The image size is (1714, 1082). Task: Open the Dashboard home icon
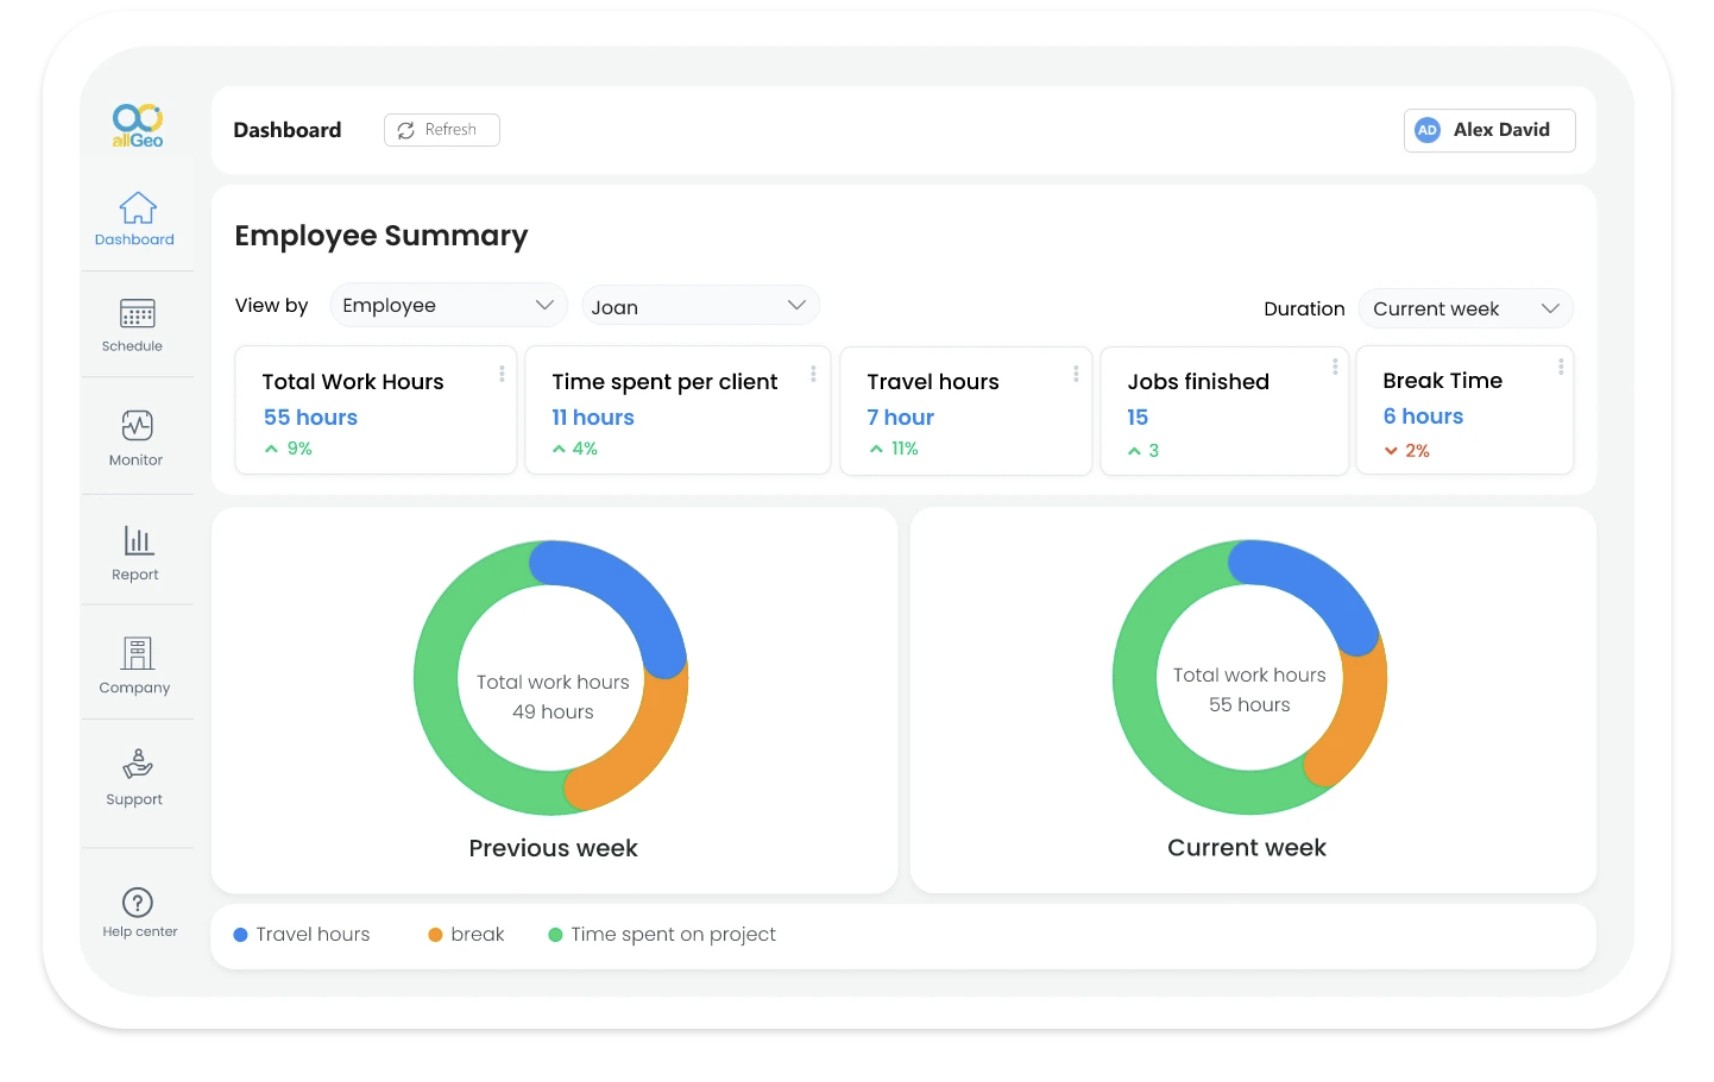137,208
